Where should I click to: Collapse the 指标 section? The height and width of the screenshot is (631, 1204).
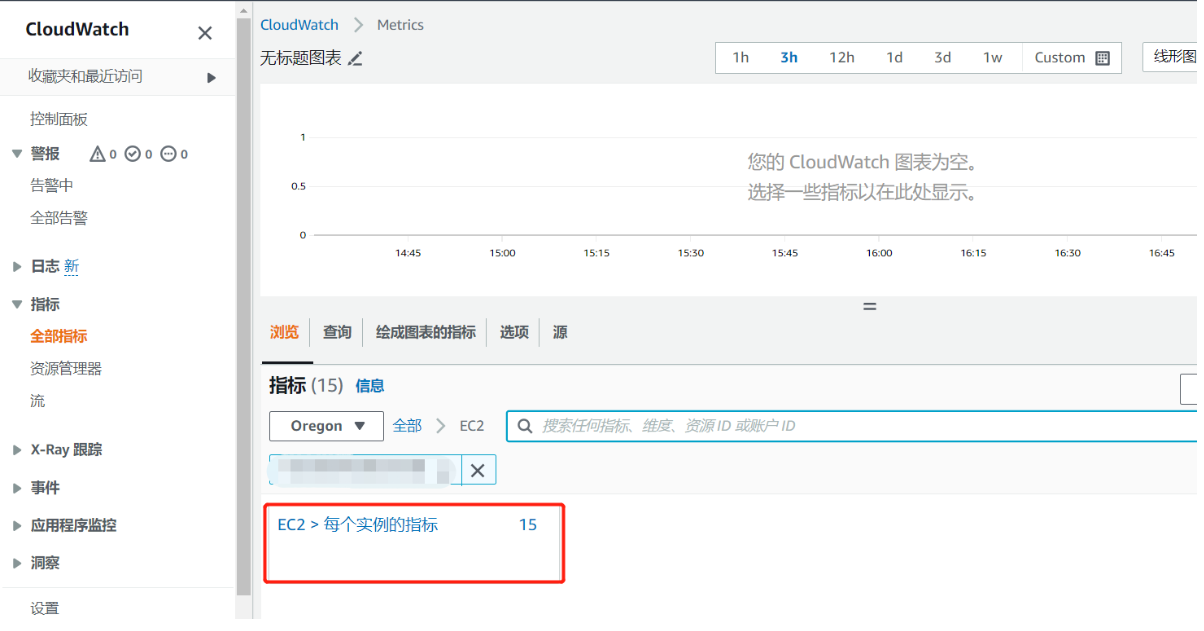coord(17,304)
